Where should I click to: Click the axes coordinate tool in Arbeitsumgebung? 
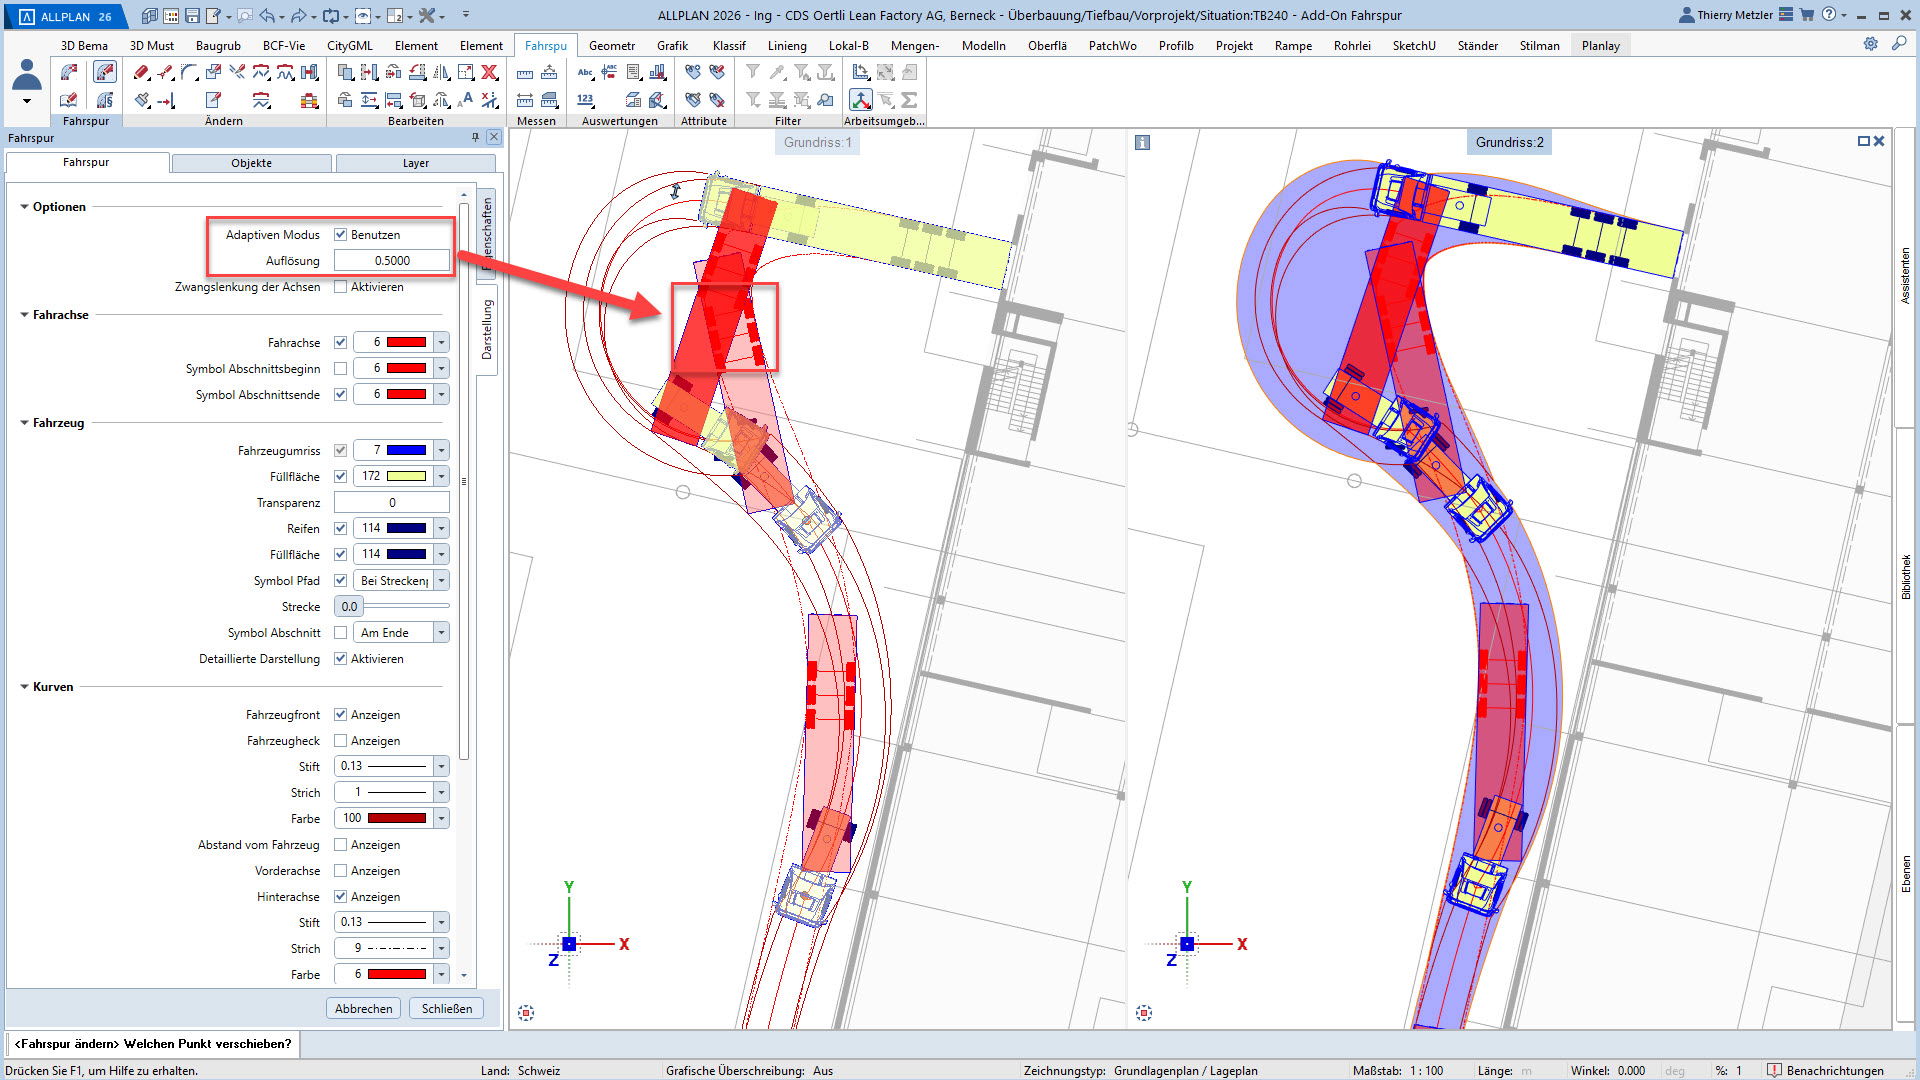point(860,100)
